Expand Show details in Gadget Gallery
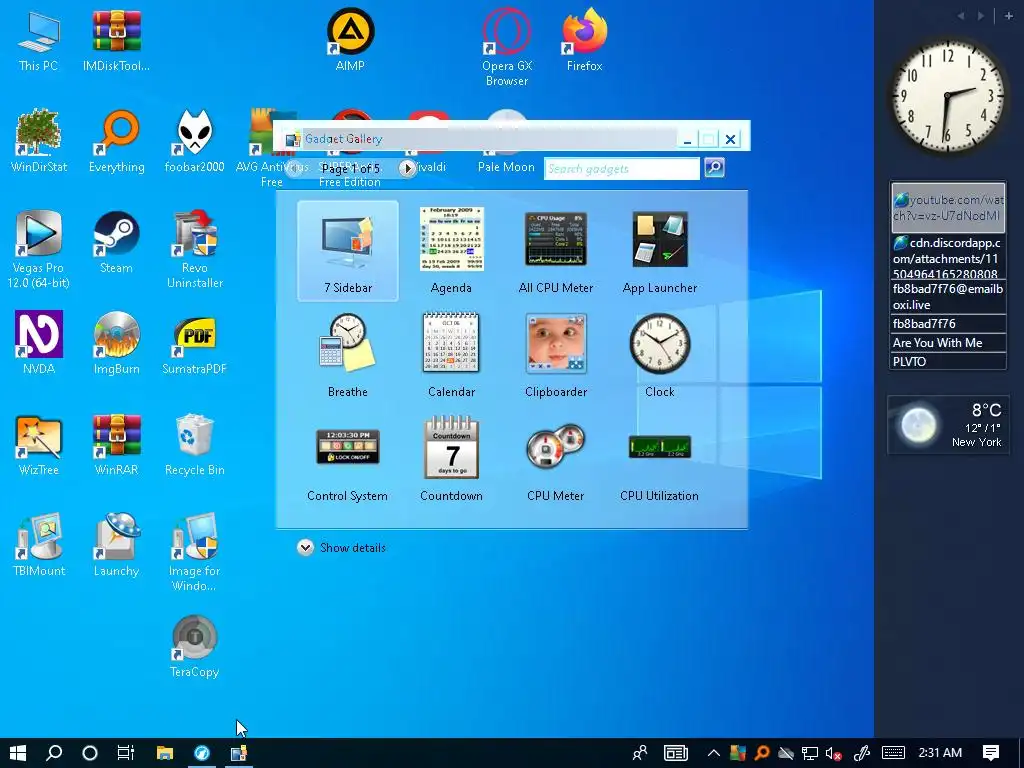Viewport: 1024px width, 768px height. pos(342,547)
